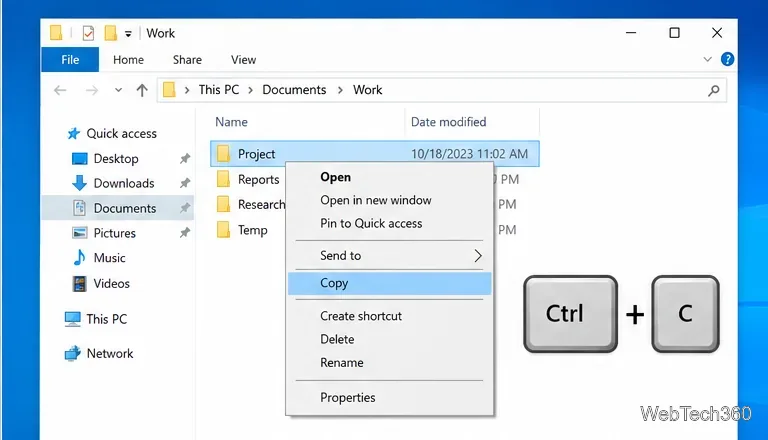Go forward with the right arrow
768x440 pixels.
tap(92, 90)
